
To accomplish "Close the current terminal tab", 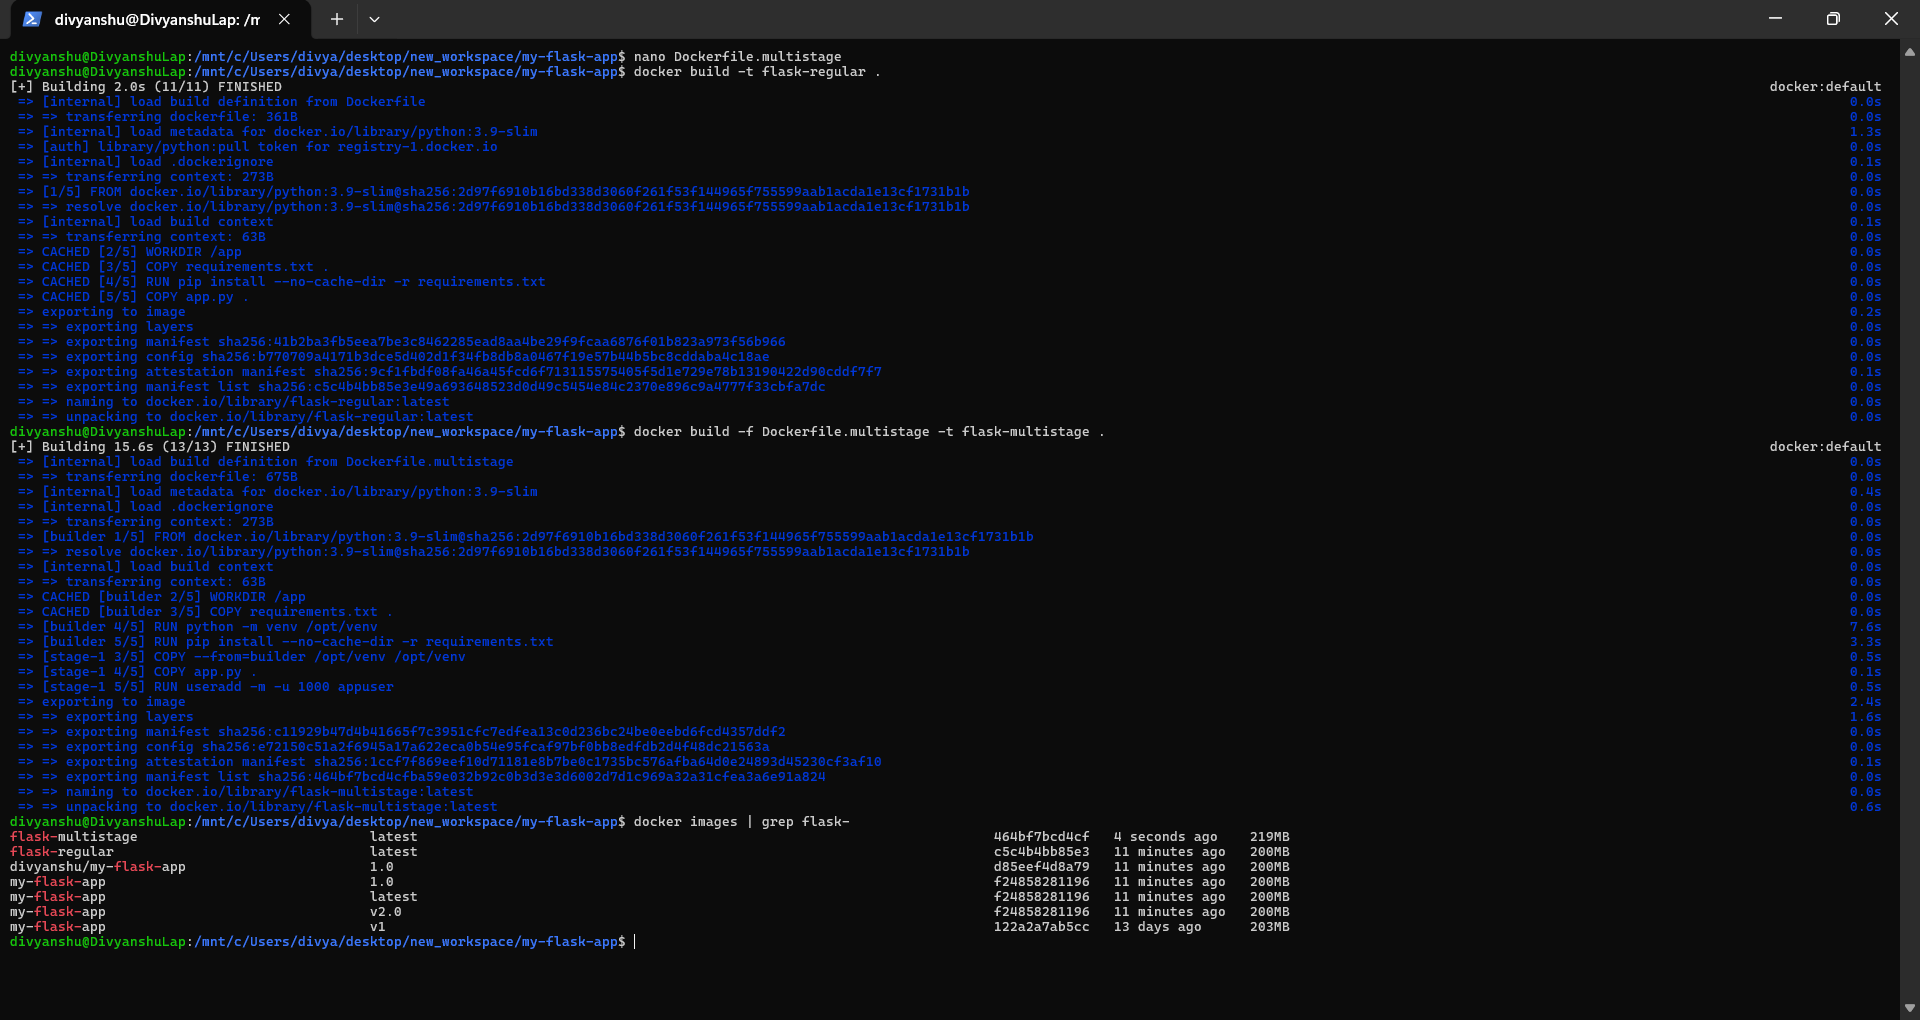I will tap(284, 18).
